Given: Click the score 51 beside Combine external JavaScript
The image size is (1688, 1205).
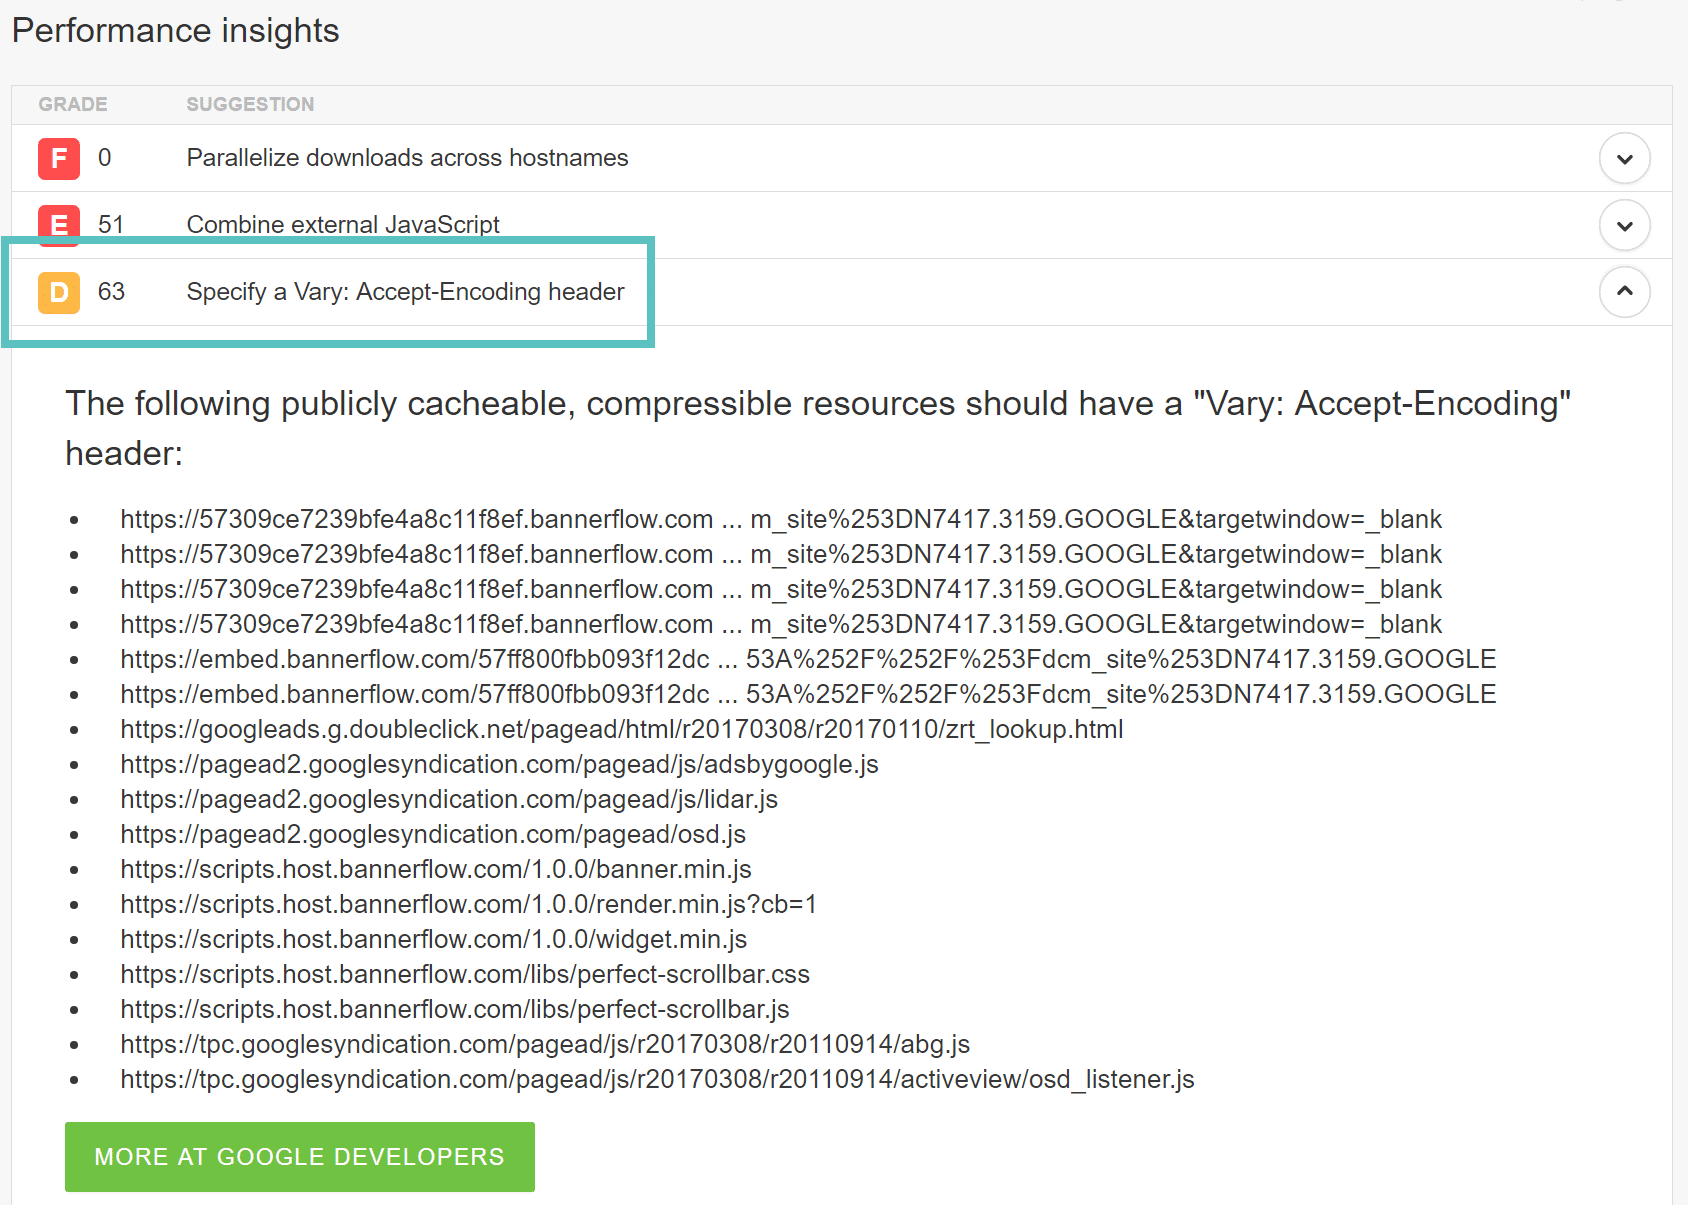Looking at the screenshot, I should [x=110, y=225].
